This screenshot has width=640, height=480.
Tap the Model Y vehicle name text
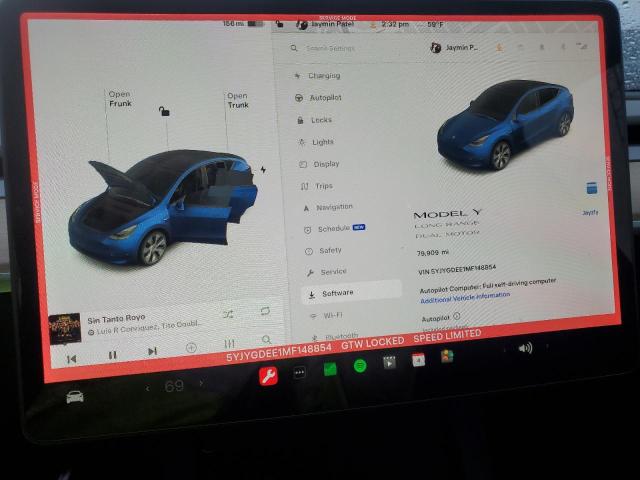[448, 214]
